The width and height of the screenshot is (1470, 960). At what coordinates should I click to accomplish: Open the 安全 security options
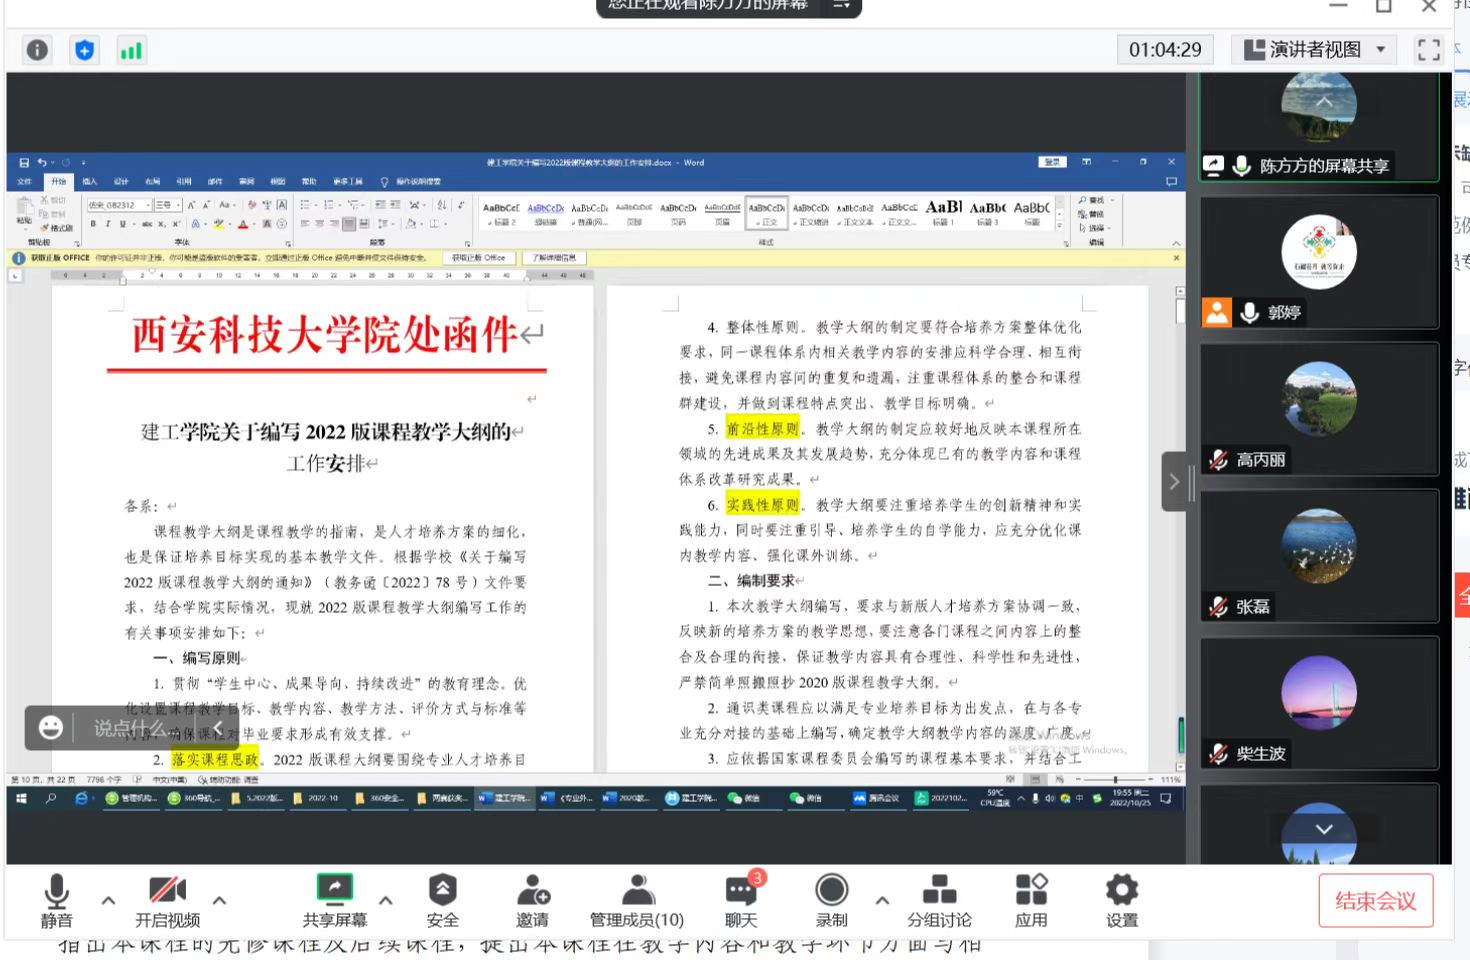pos(442,900)
